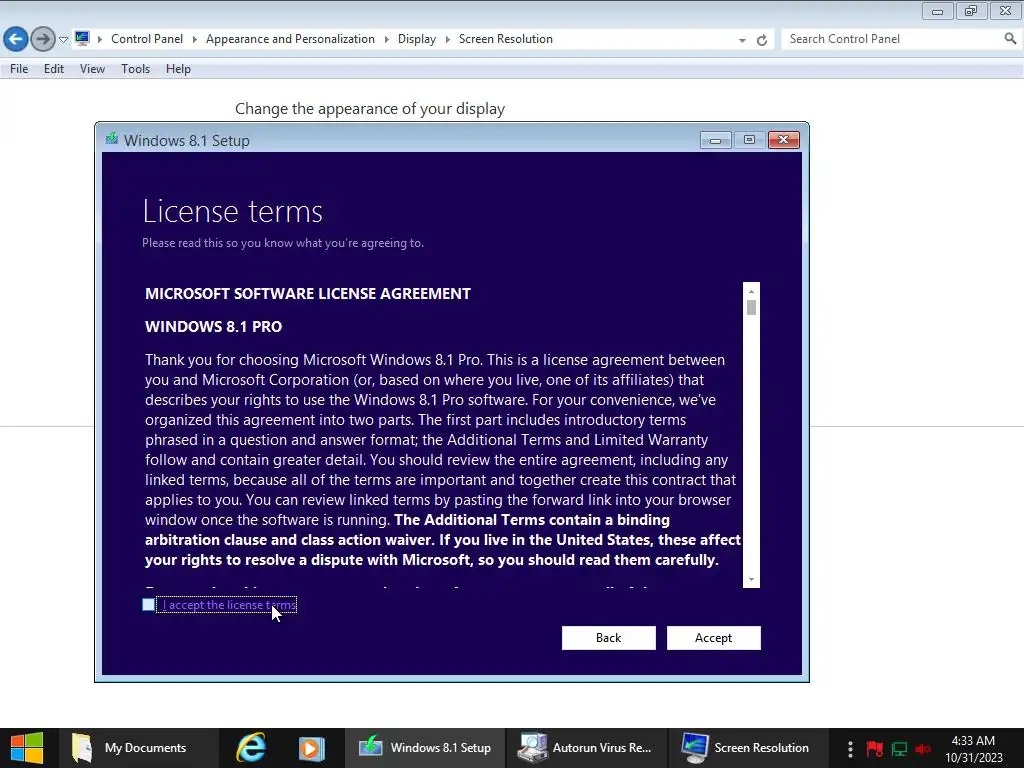The height and width of the screenshot is (768, 1024).
Task: Minimize the Windows 8.1 Setup window
Action: (715, 140)
